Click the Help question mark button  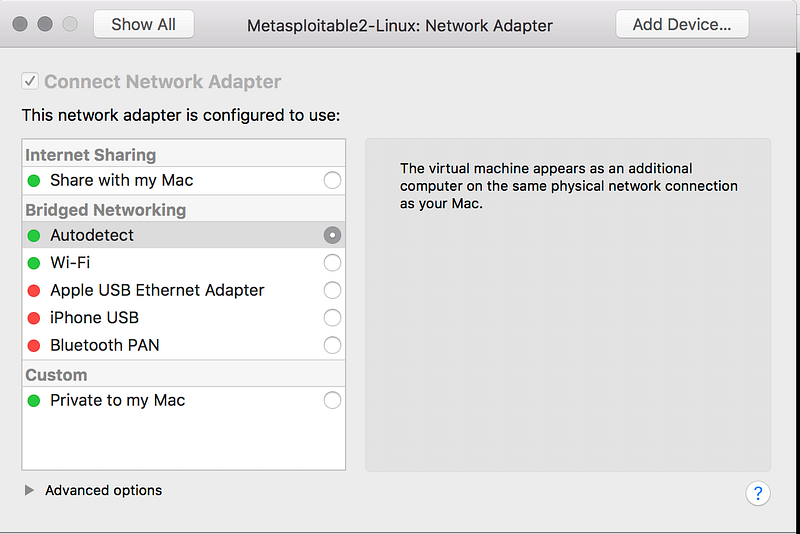tap(757, 492)
